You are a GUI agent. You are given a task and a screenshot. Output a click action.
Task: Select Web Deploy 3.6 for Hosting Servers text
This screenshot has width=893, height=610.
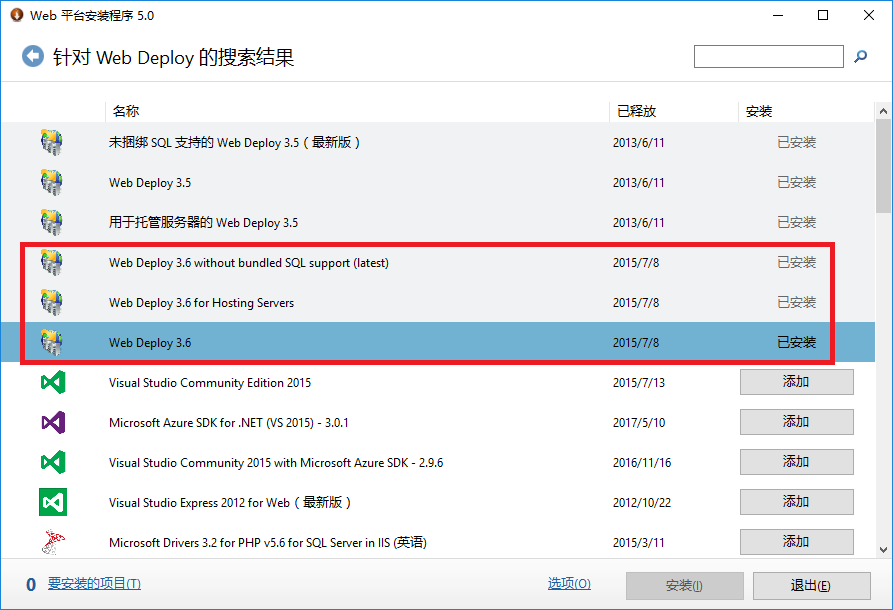[202, 302]
